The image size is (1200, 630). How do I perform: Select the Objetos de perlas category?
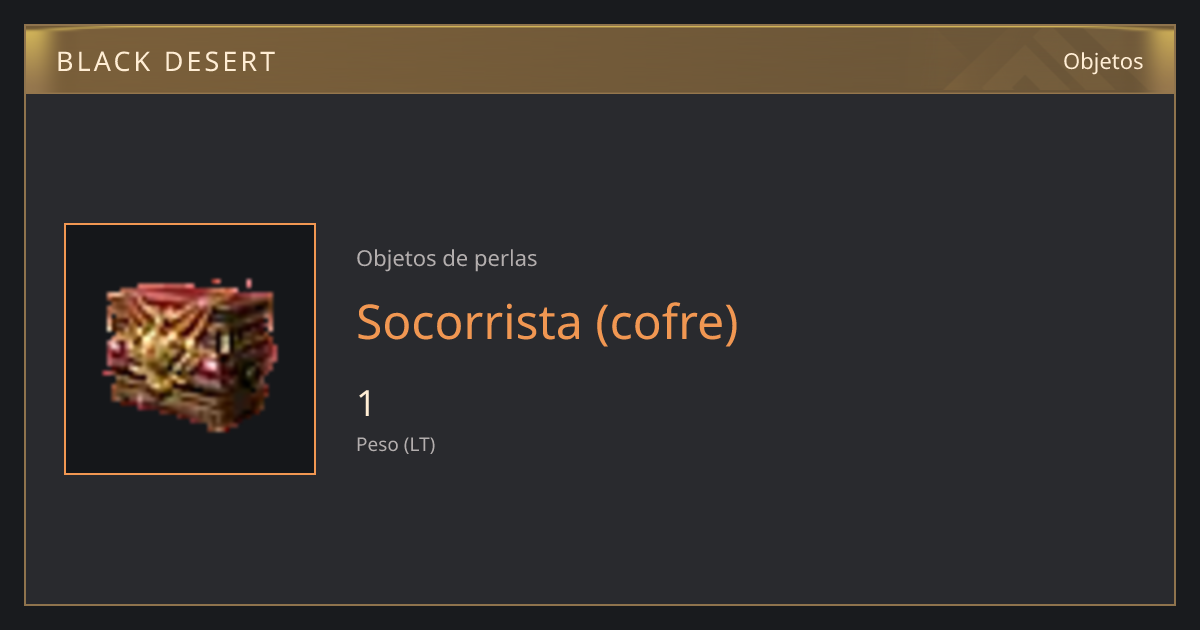447,259
